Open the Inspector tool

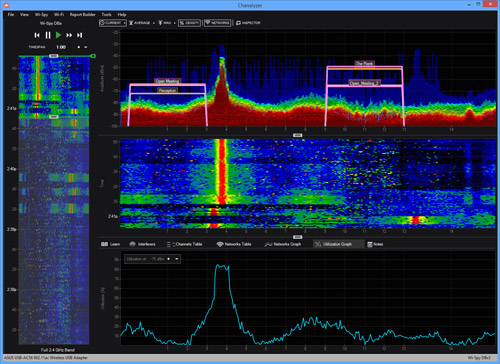[x=248, y=23]
